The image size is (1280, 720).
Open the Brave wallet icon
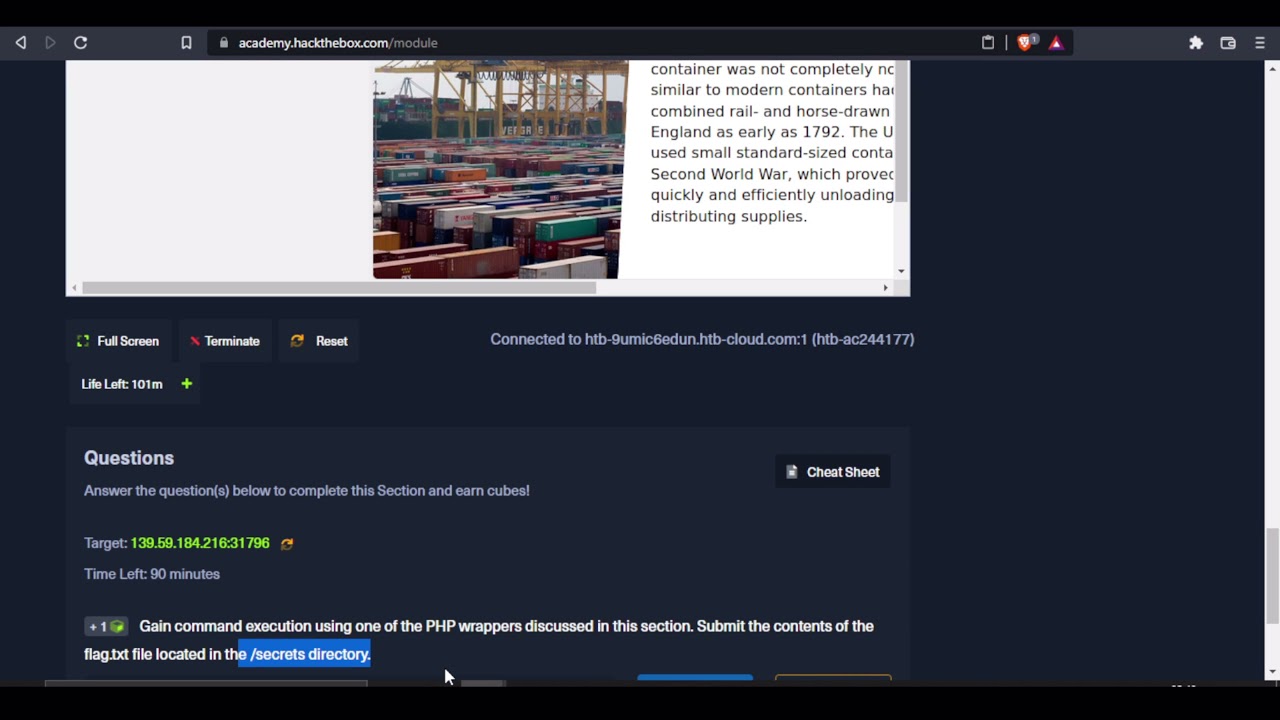pyautogui.click(x=1228, y=43)
